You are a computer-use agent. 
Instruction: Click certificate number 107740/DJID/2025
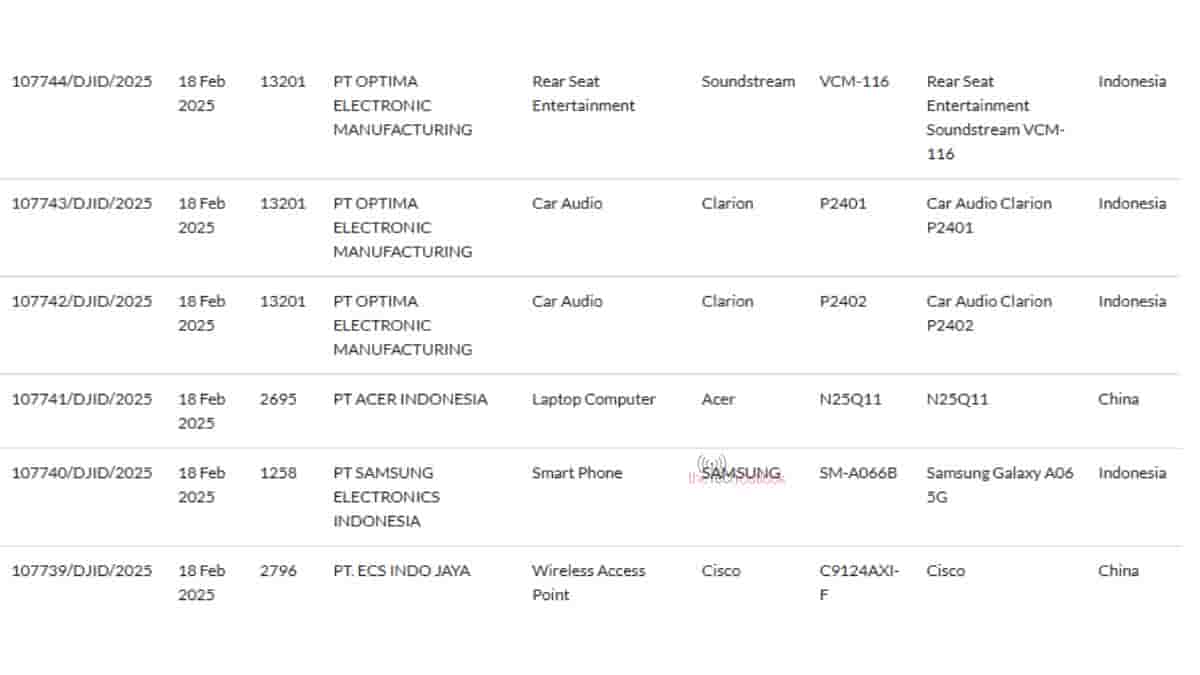(82, 474)
